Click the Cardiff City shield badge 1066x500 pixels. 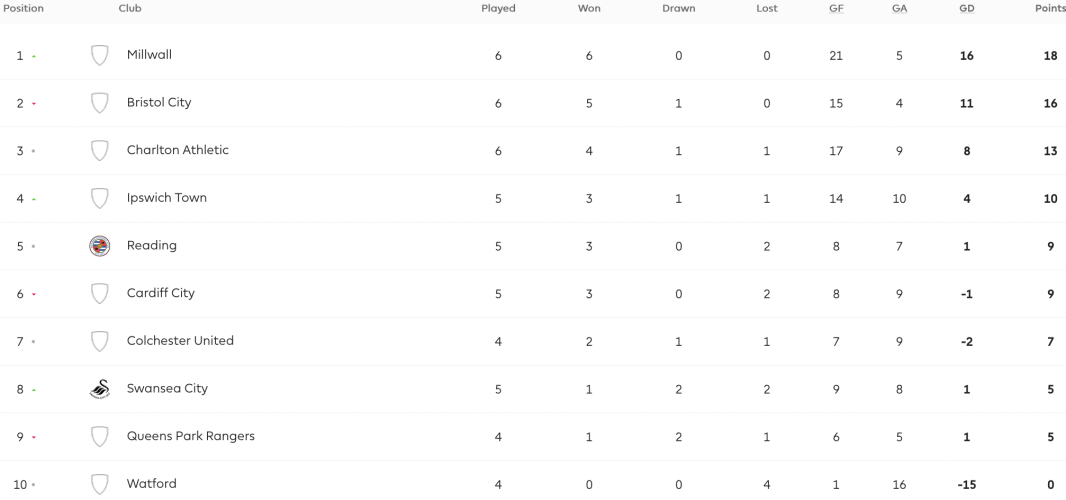coord(100,293)
